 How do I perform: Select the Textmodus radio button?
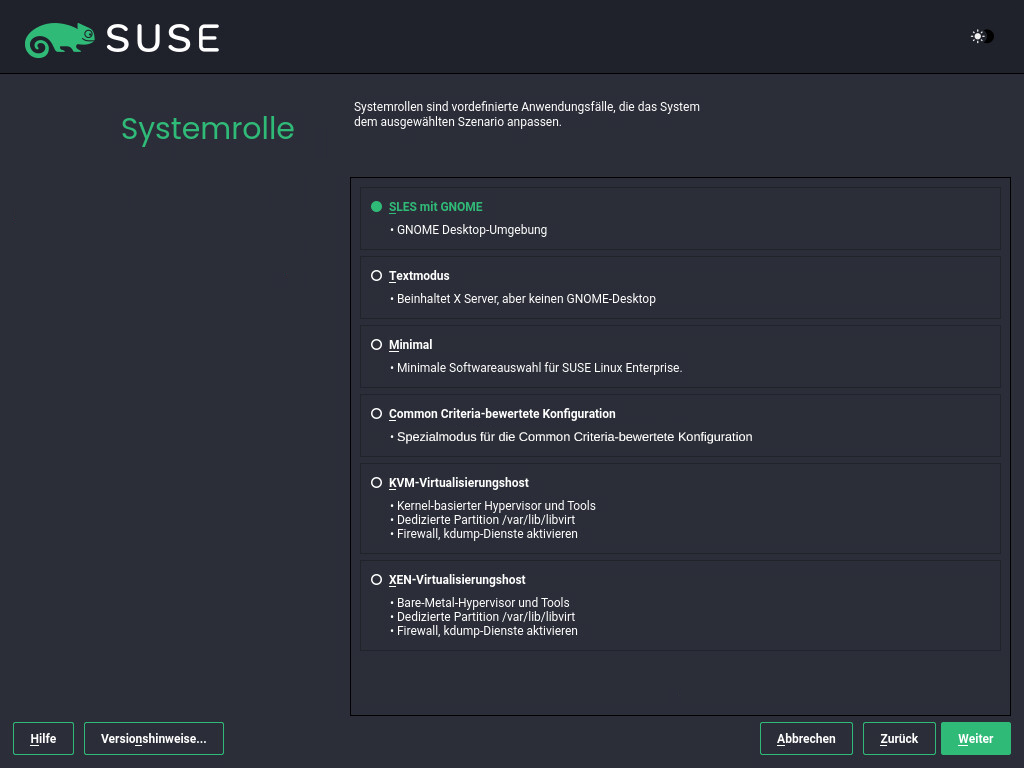click(376, 276)
